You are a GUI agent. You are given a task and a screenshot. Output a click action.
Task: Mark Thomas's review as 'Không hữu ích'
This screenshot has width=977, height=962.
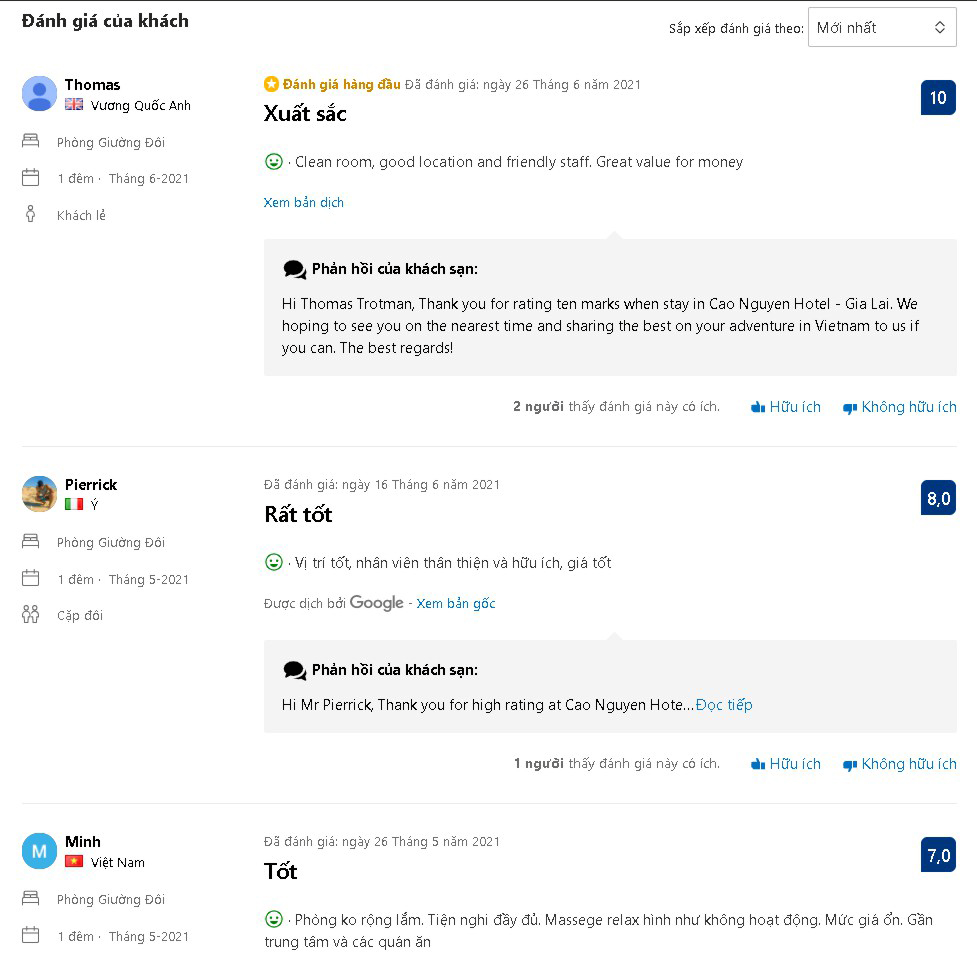pyautogui.click(x=899, y=407)
